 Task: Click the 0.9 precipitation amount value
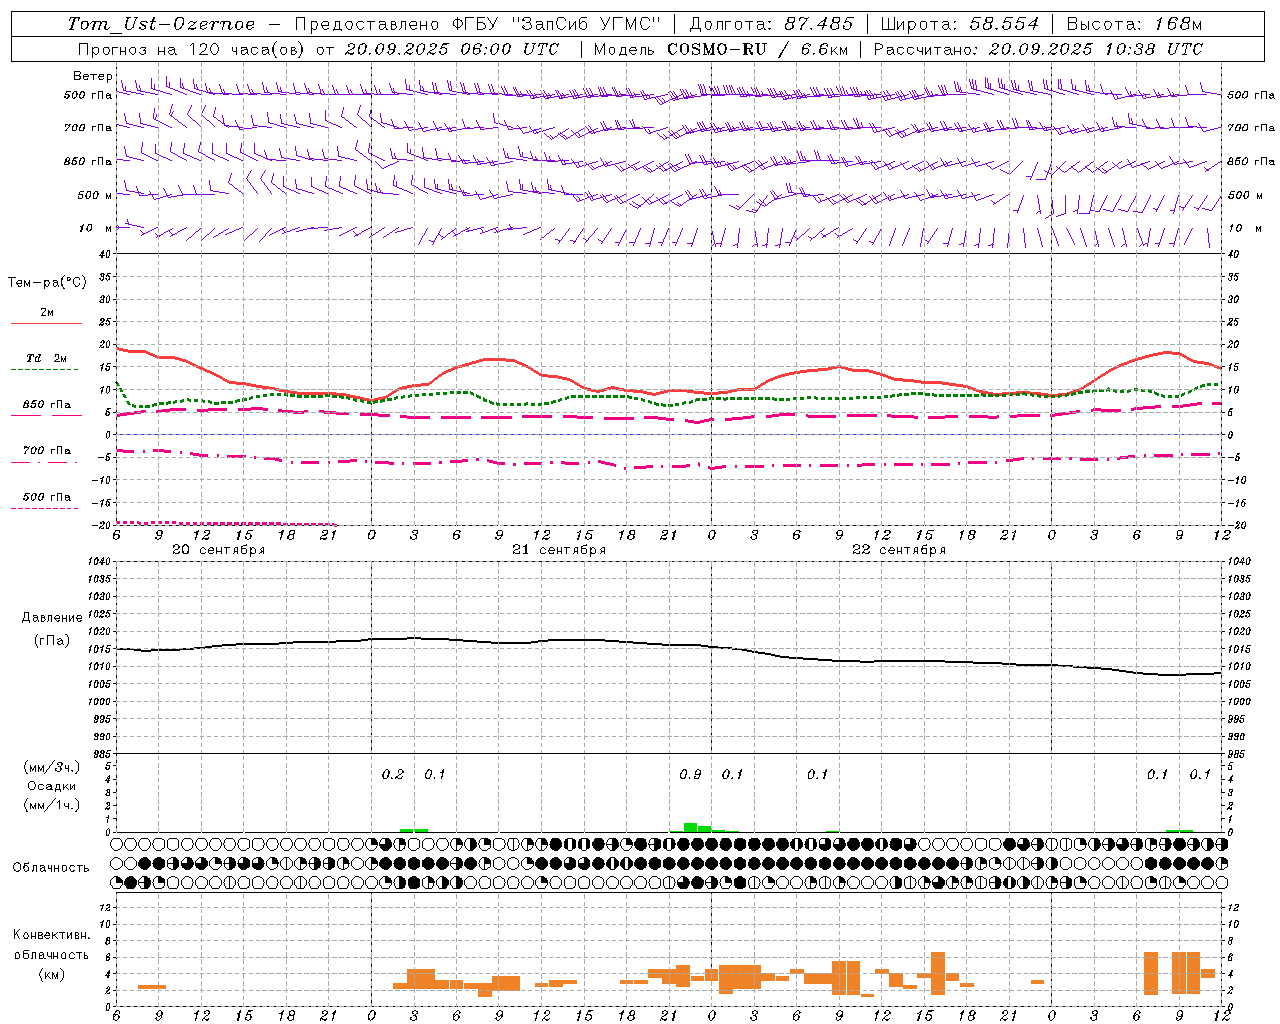pos(690,774)
